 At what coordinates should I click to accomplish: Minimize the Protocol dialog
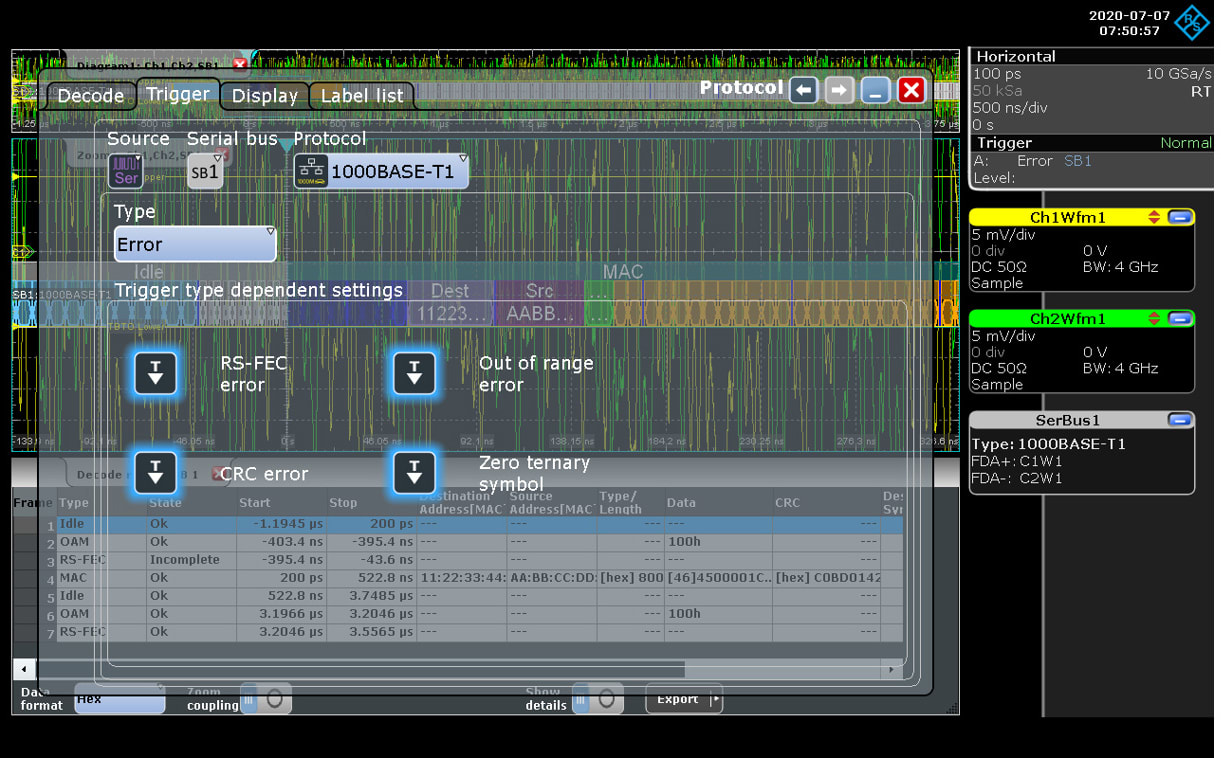pos(875,90)
